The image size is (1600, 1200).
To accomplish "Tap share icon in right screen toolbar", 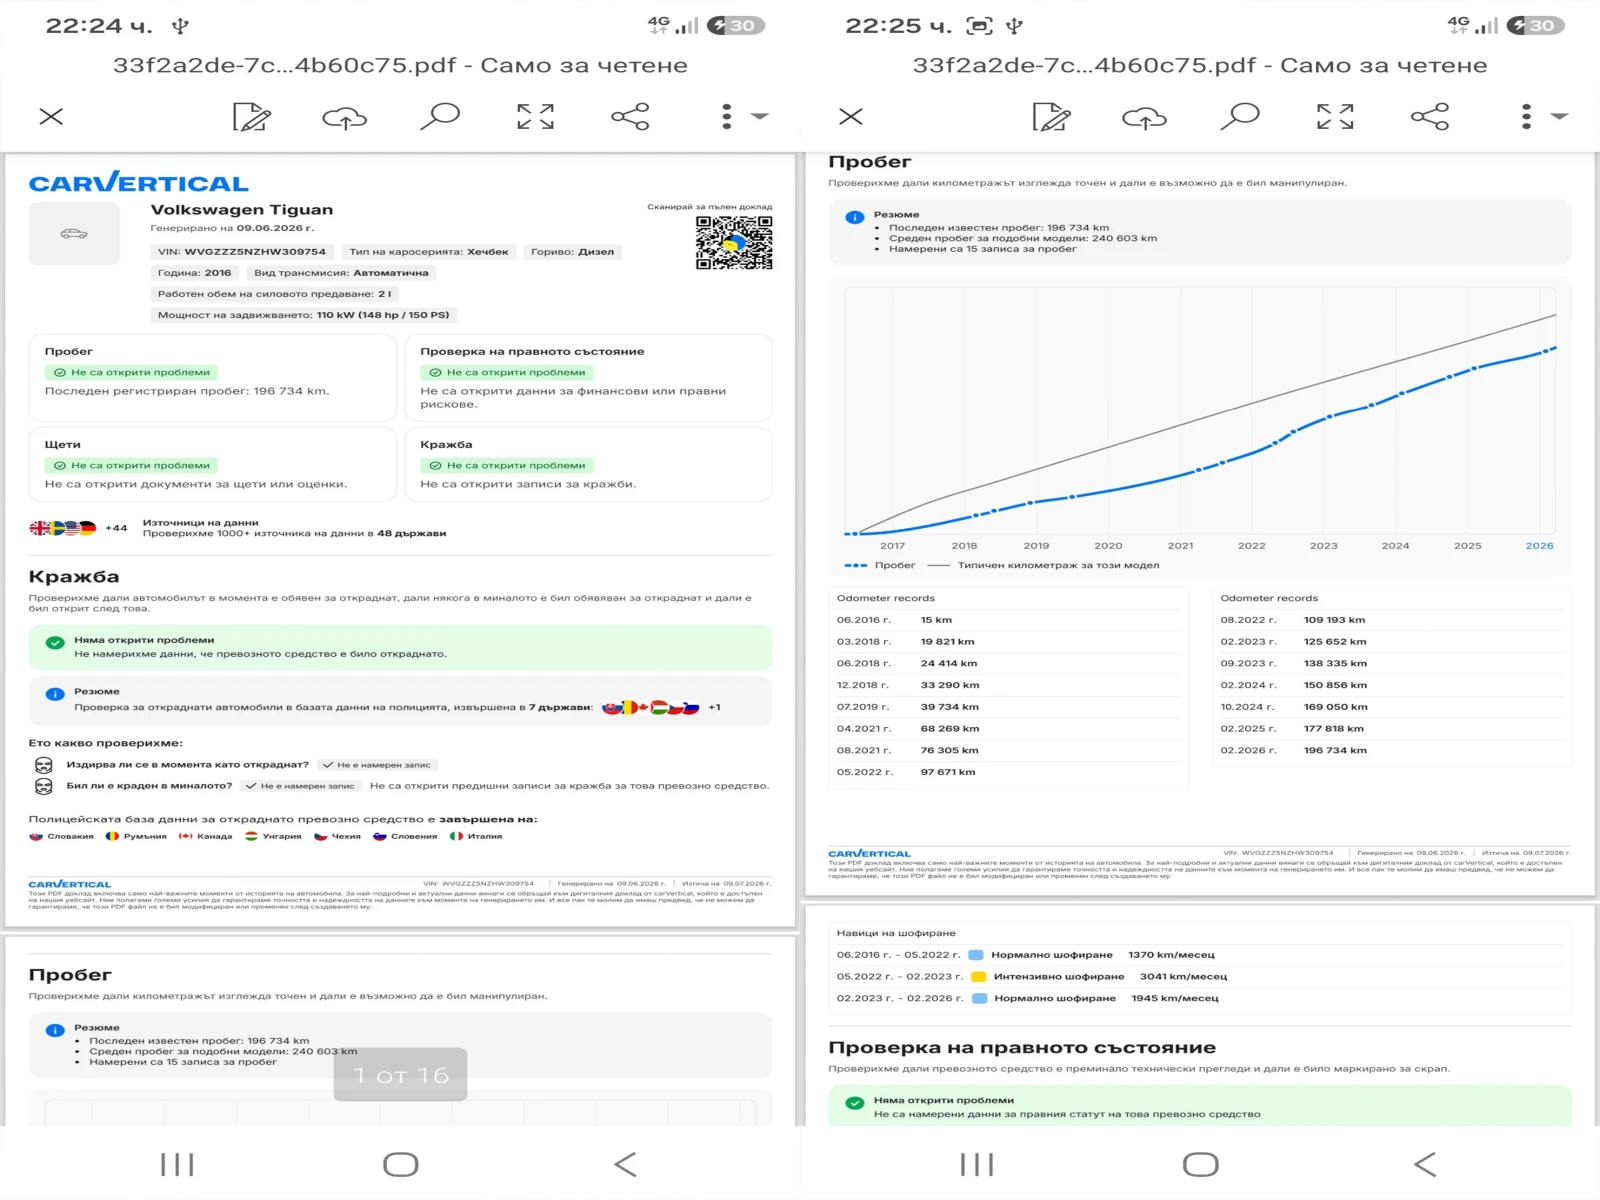I will pos(1430,116).
